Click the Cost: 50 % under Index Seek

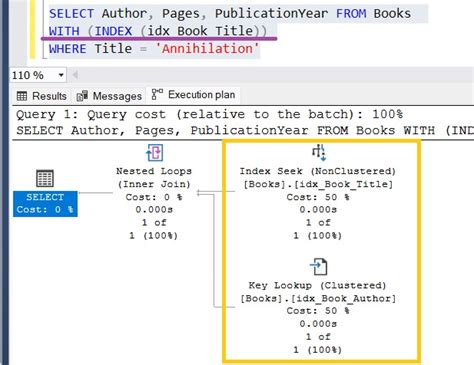click(318, 197)
